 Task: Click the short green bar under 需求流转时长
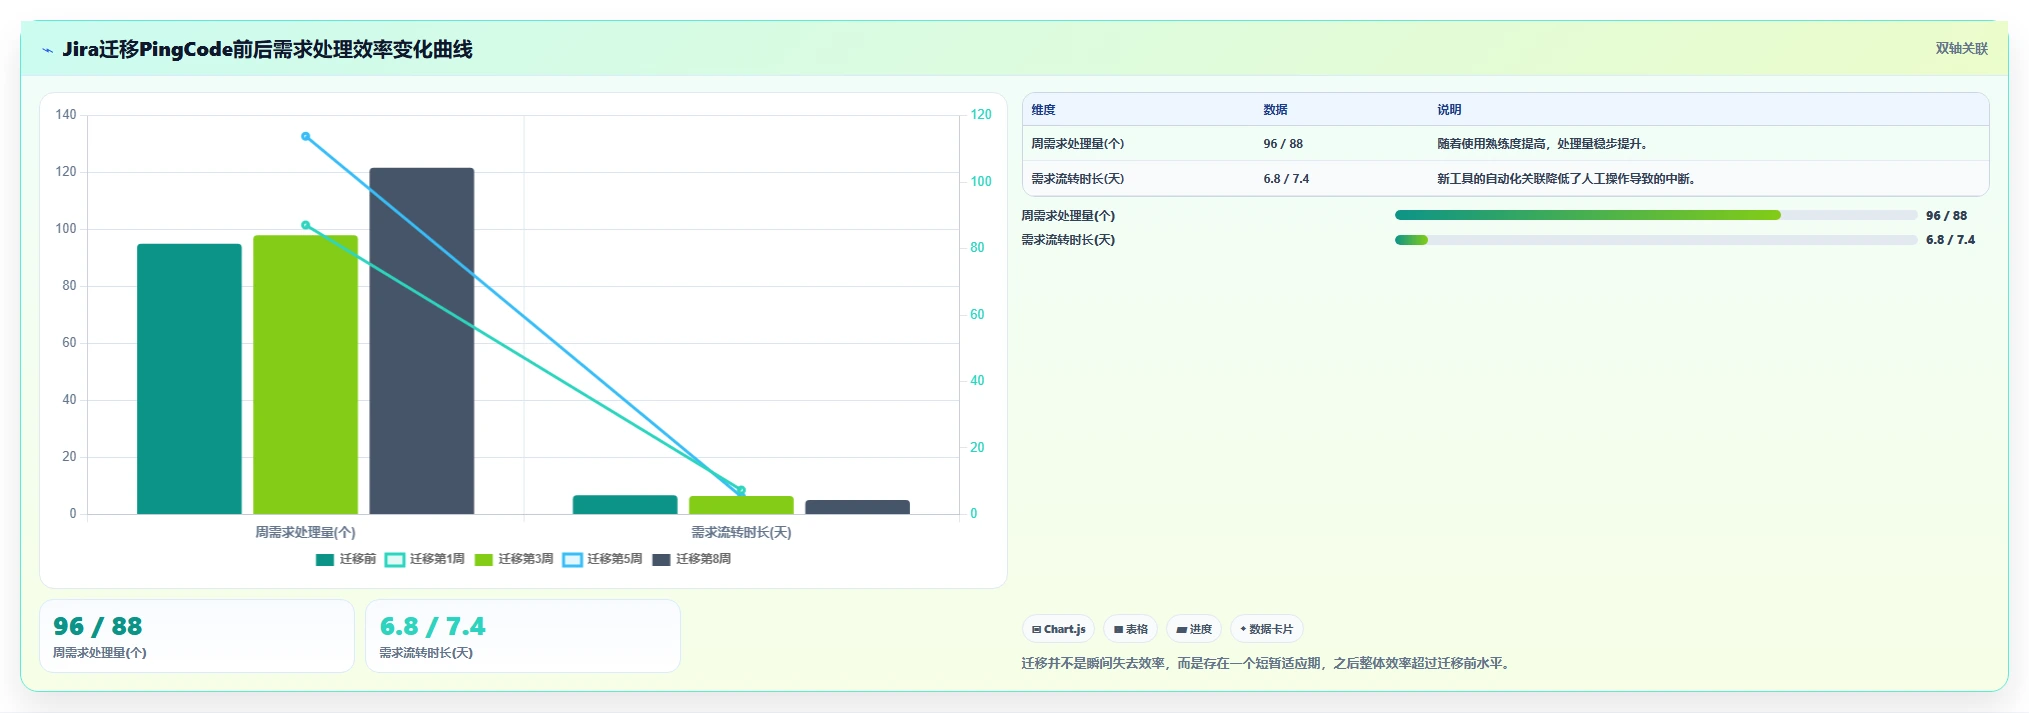(x=741, y=505)
